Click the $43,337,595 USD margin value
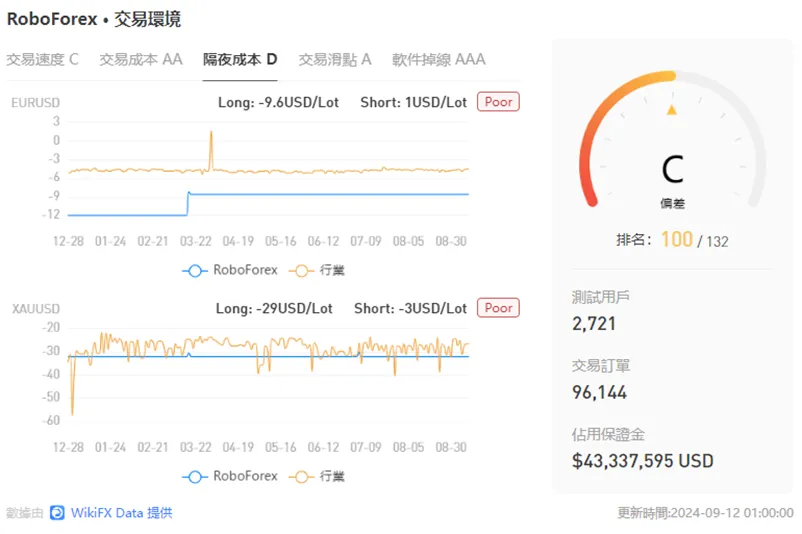 pyautogui.click(x=642, y=461)
